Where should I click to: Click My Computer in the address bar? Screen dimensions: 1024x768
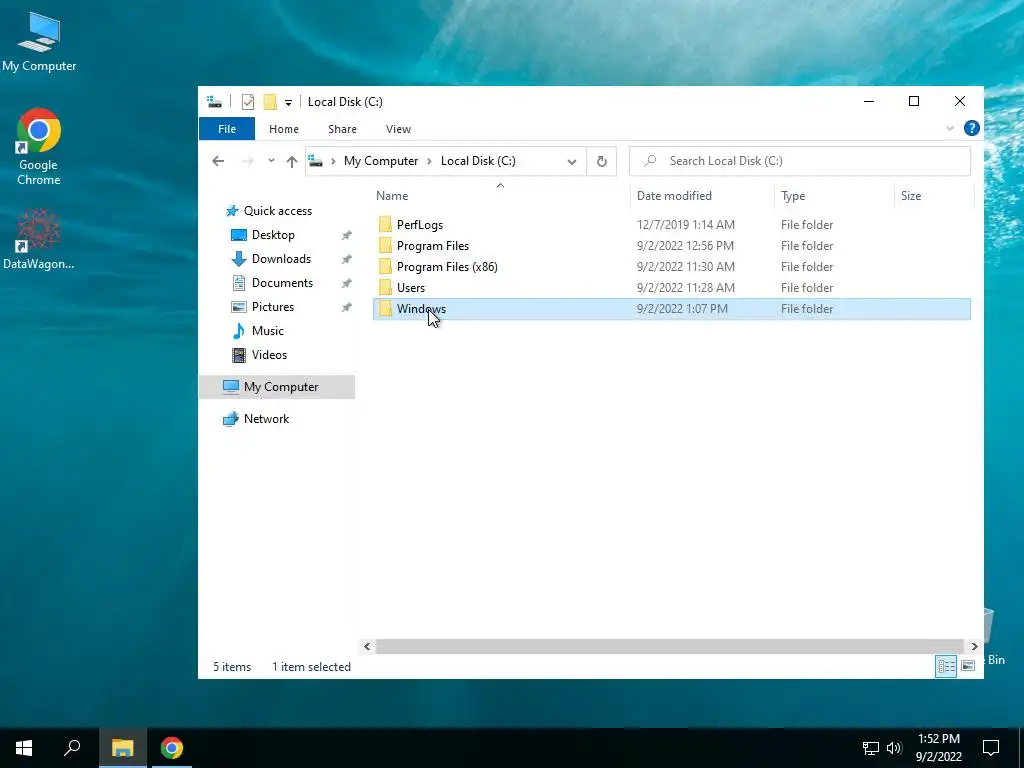coord(381,161)
